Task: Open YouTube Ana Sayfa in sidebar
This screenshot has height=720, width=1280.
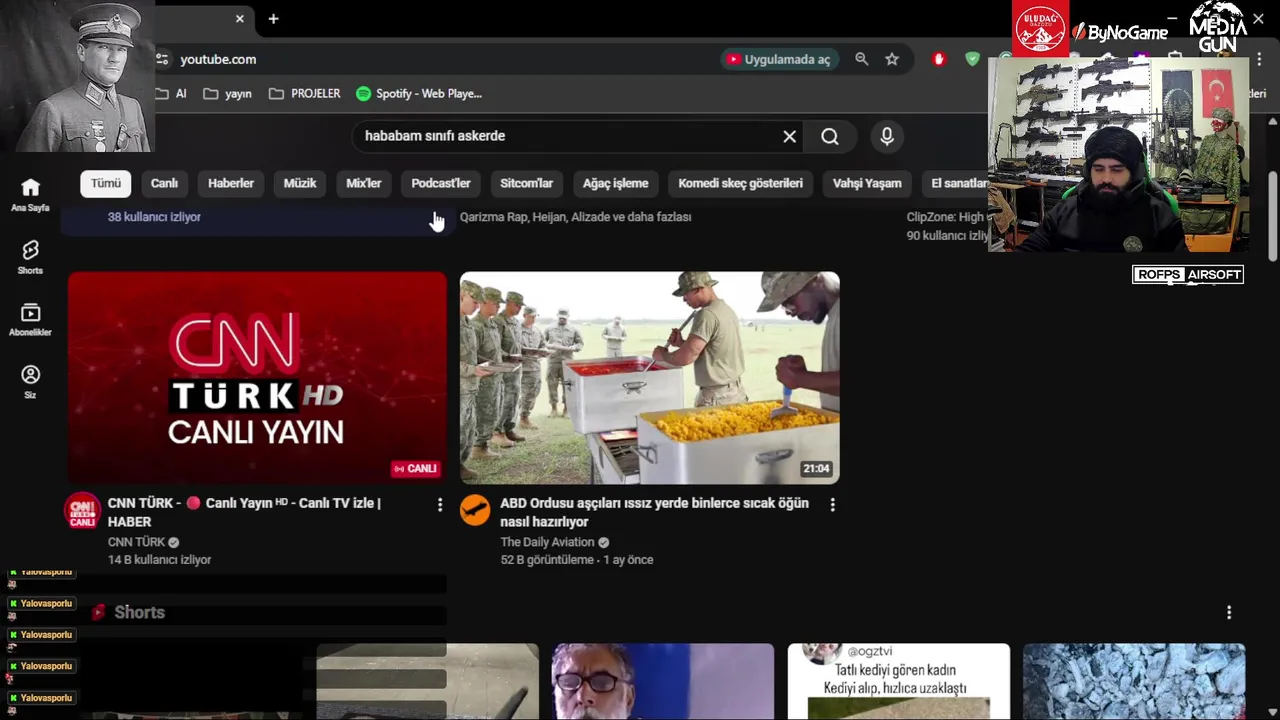Action: 30,194
